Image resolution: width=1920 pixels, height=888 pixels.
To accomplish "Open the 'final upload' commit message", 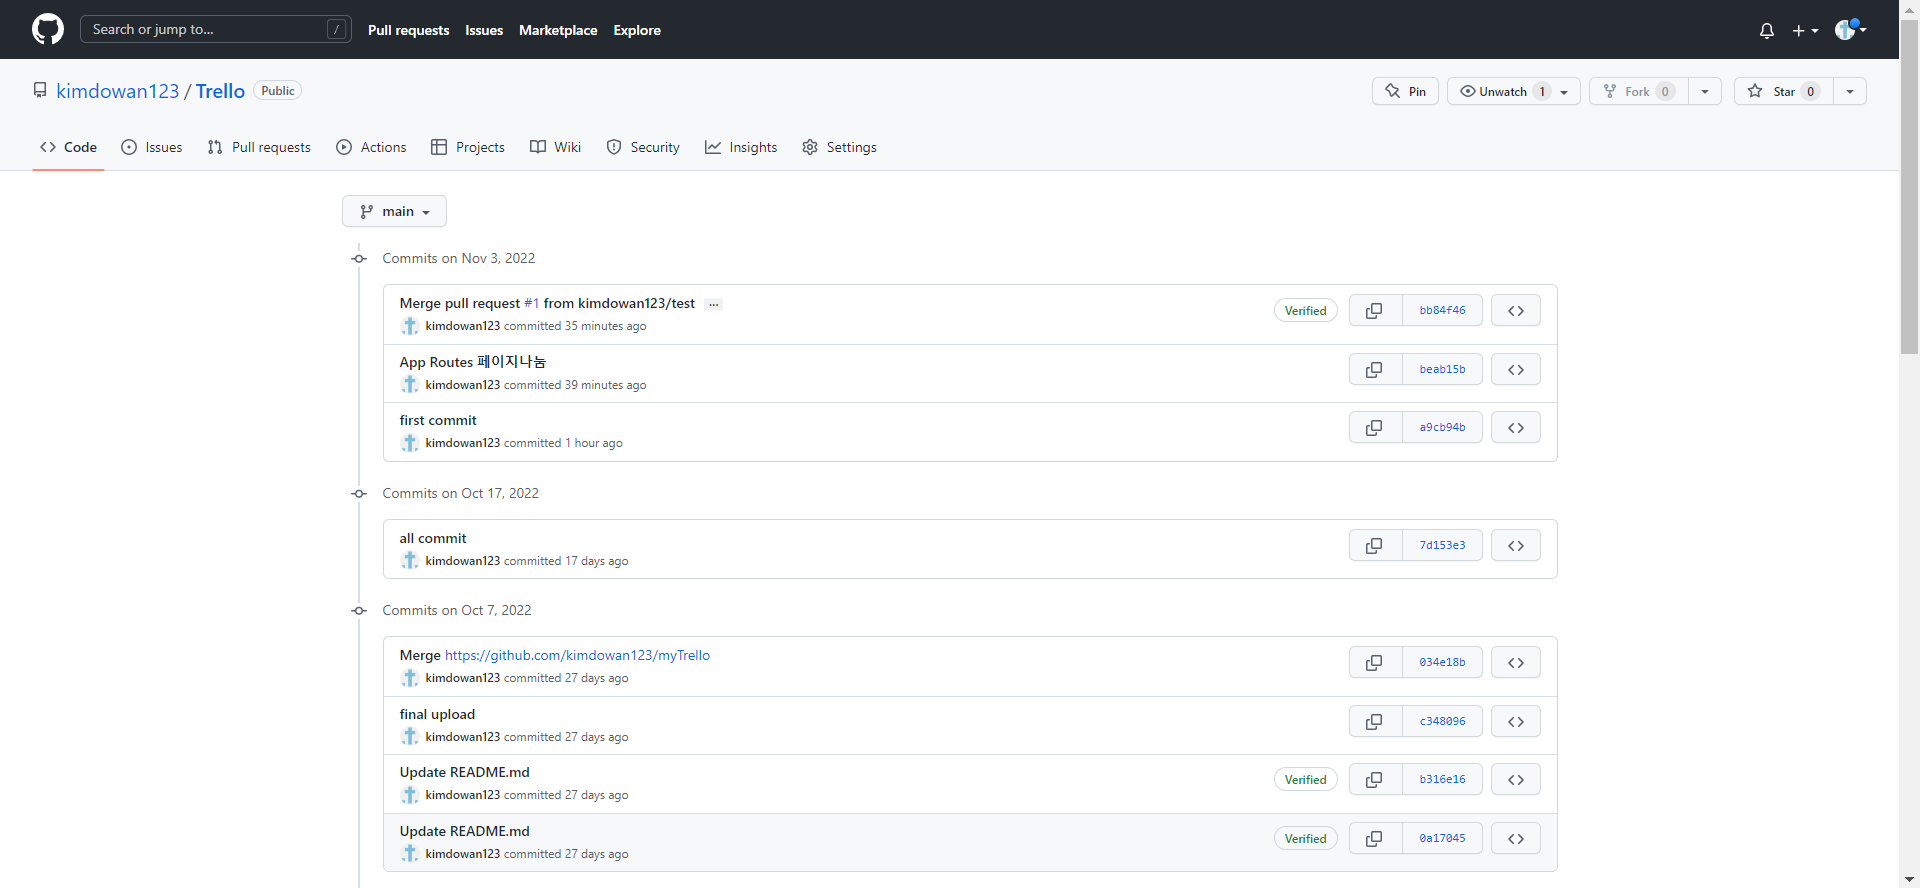I will click(x=437, y=714).
